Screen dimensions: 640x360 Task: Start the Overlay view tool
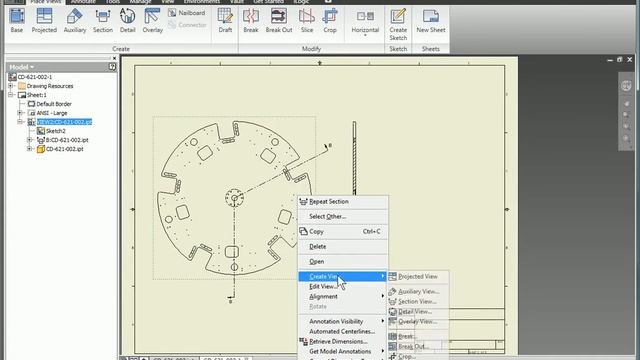[x=153, y=20]
